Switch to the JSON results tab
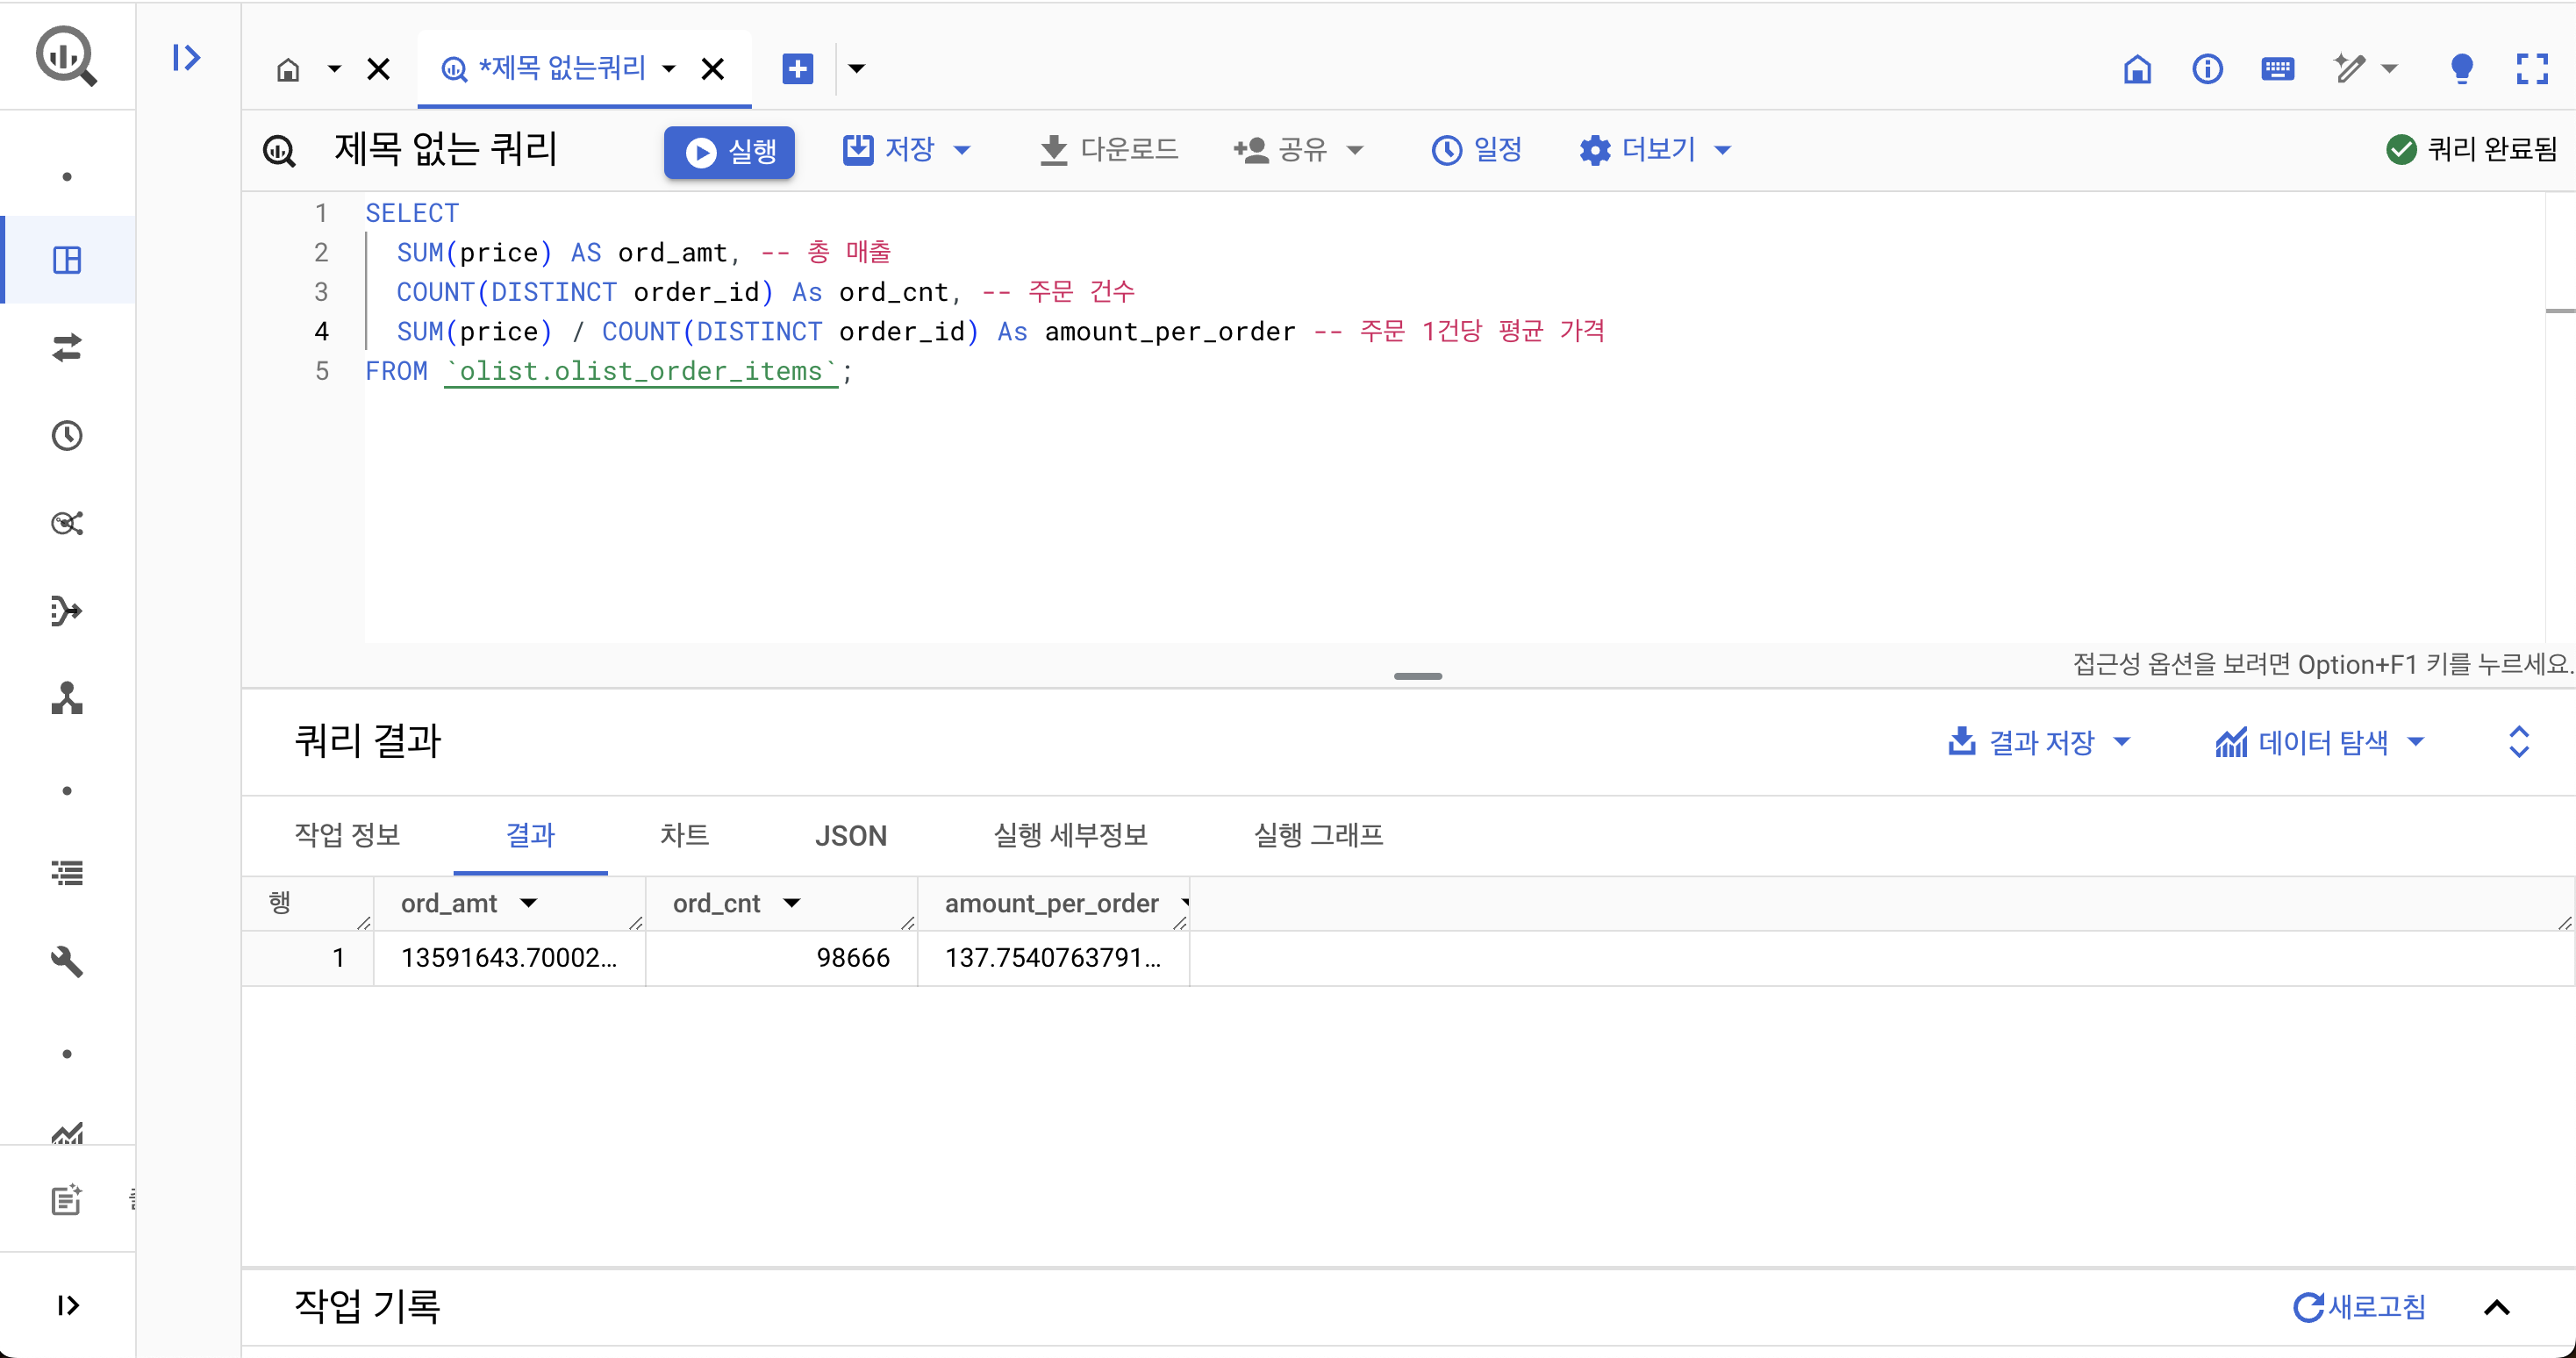This screenshot has width=2576, height=1358. pos(850,835)
